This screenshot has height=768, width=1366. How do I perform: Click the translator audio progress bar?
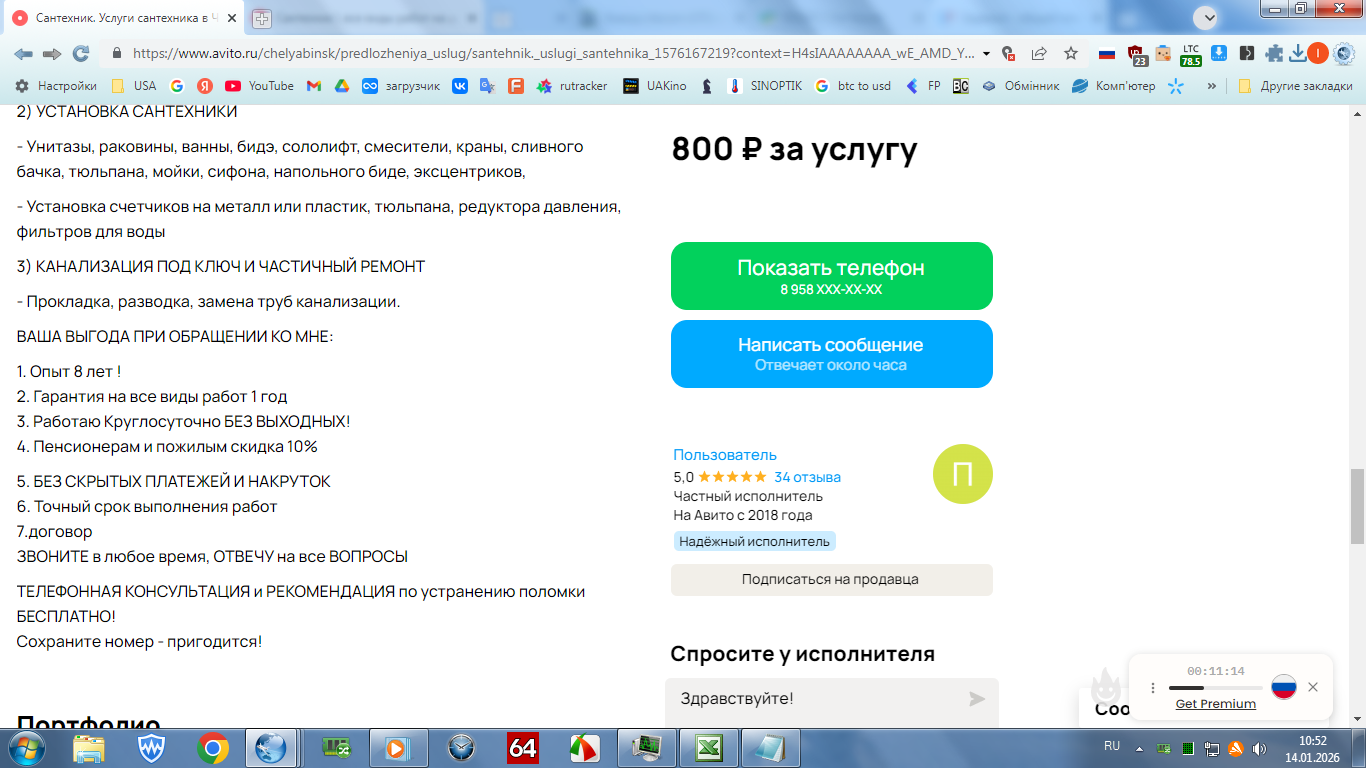click(1215, 688)
